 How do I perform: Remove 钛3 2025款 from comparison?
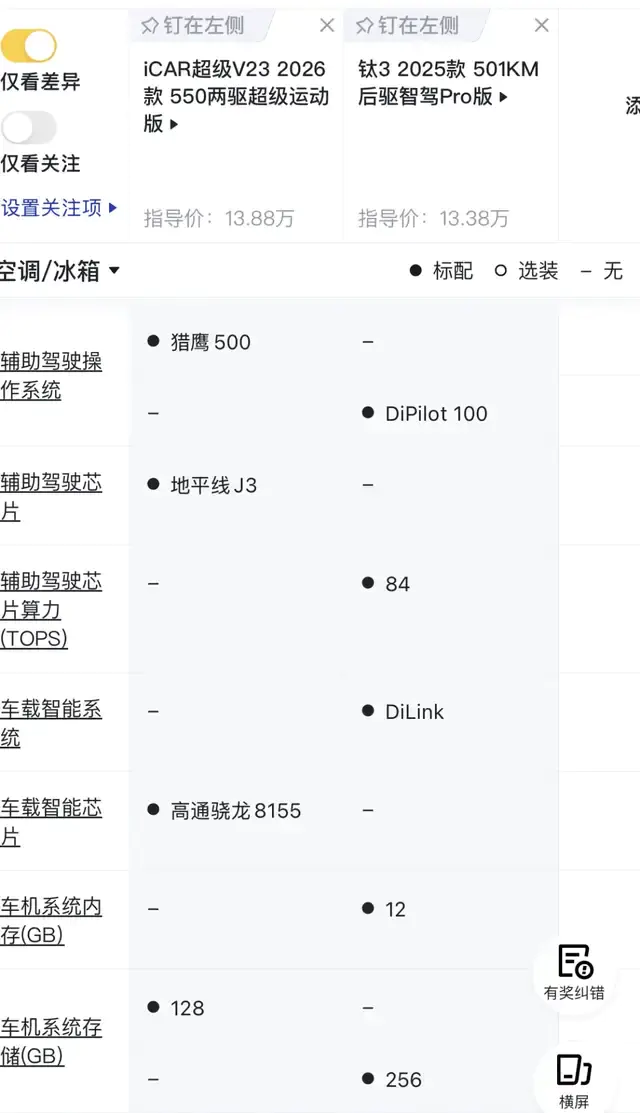pyautogui.click(x=541, y=26)
